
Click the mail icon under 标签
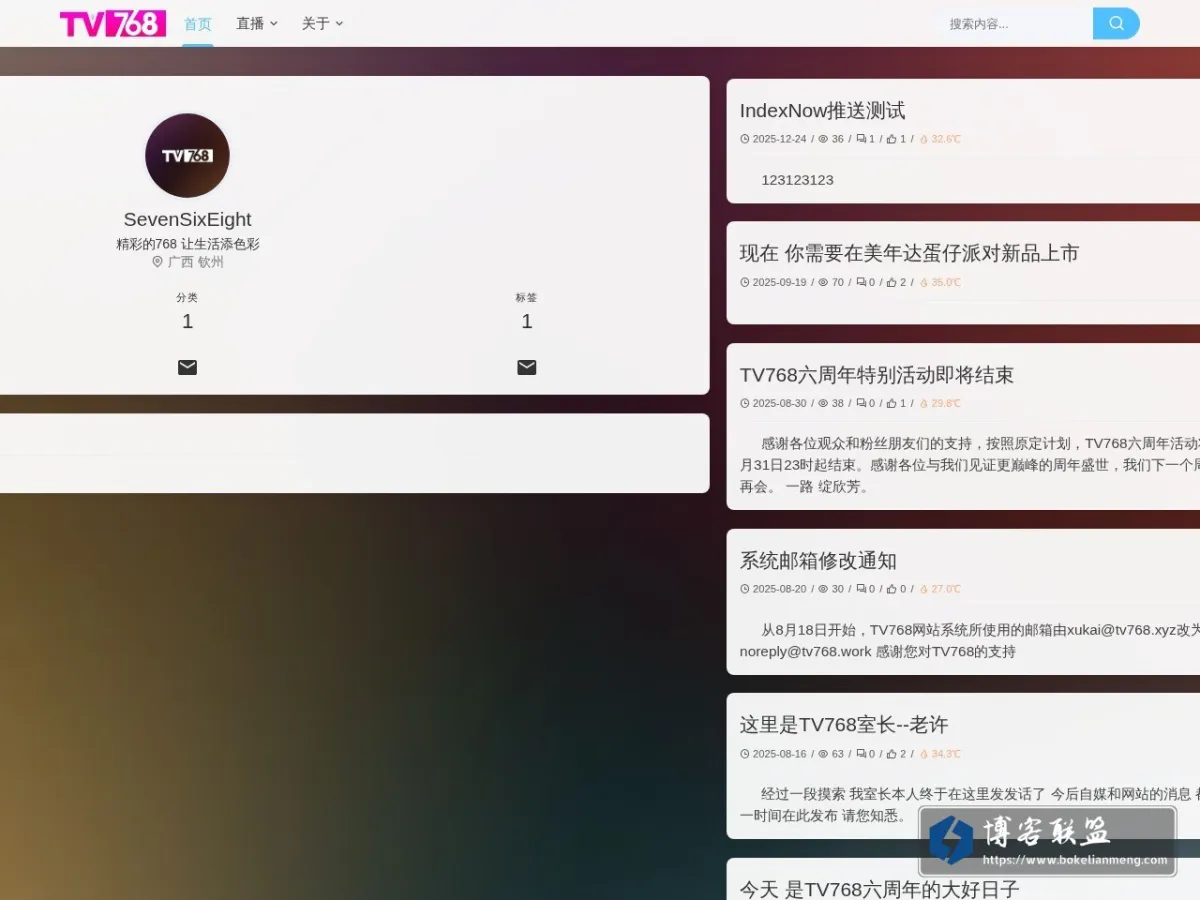click(x=527, y=367)
